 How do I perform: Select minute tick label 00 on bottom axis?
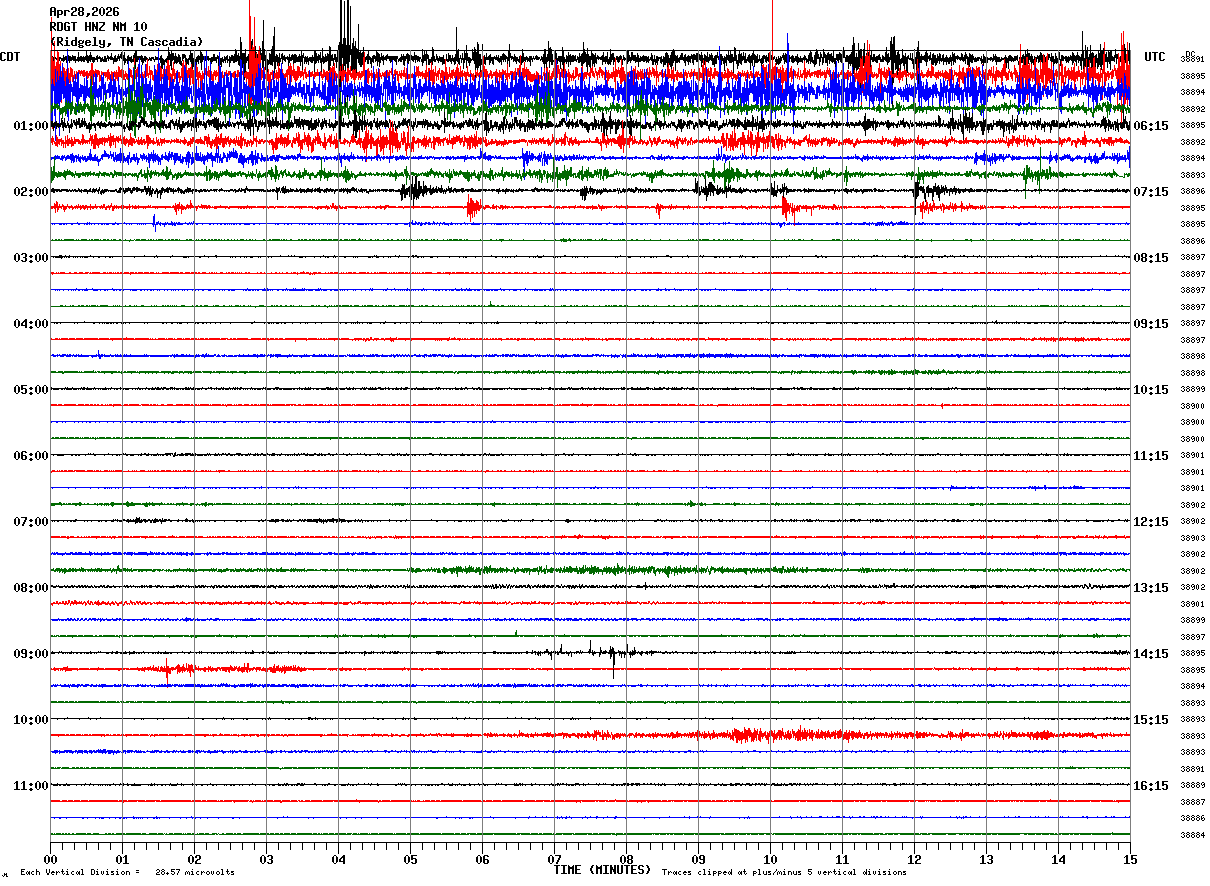click(x=50, y=859)
